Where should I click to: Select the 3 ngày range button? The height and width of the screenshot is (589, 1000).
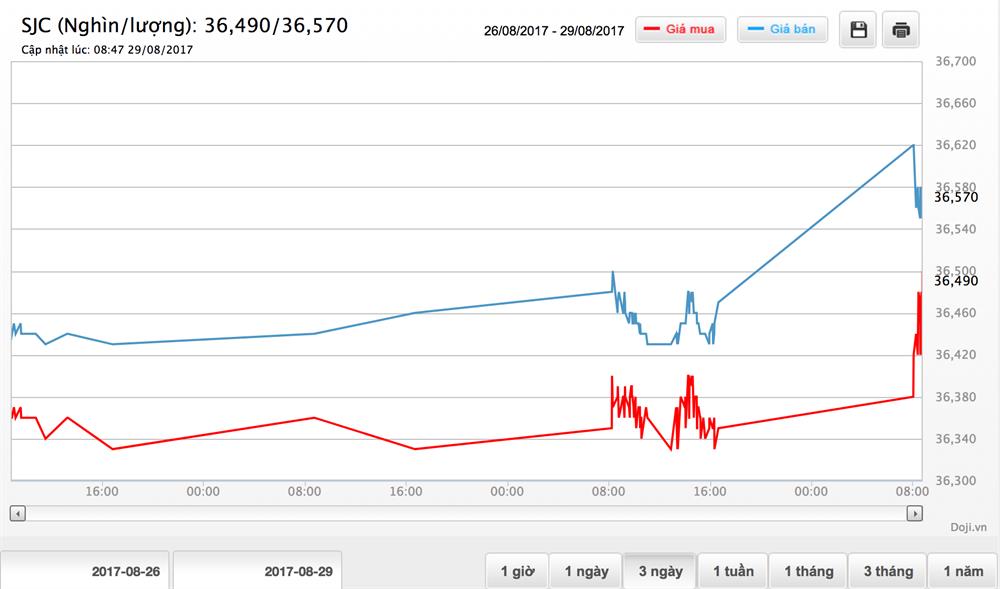coord(660,571)
